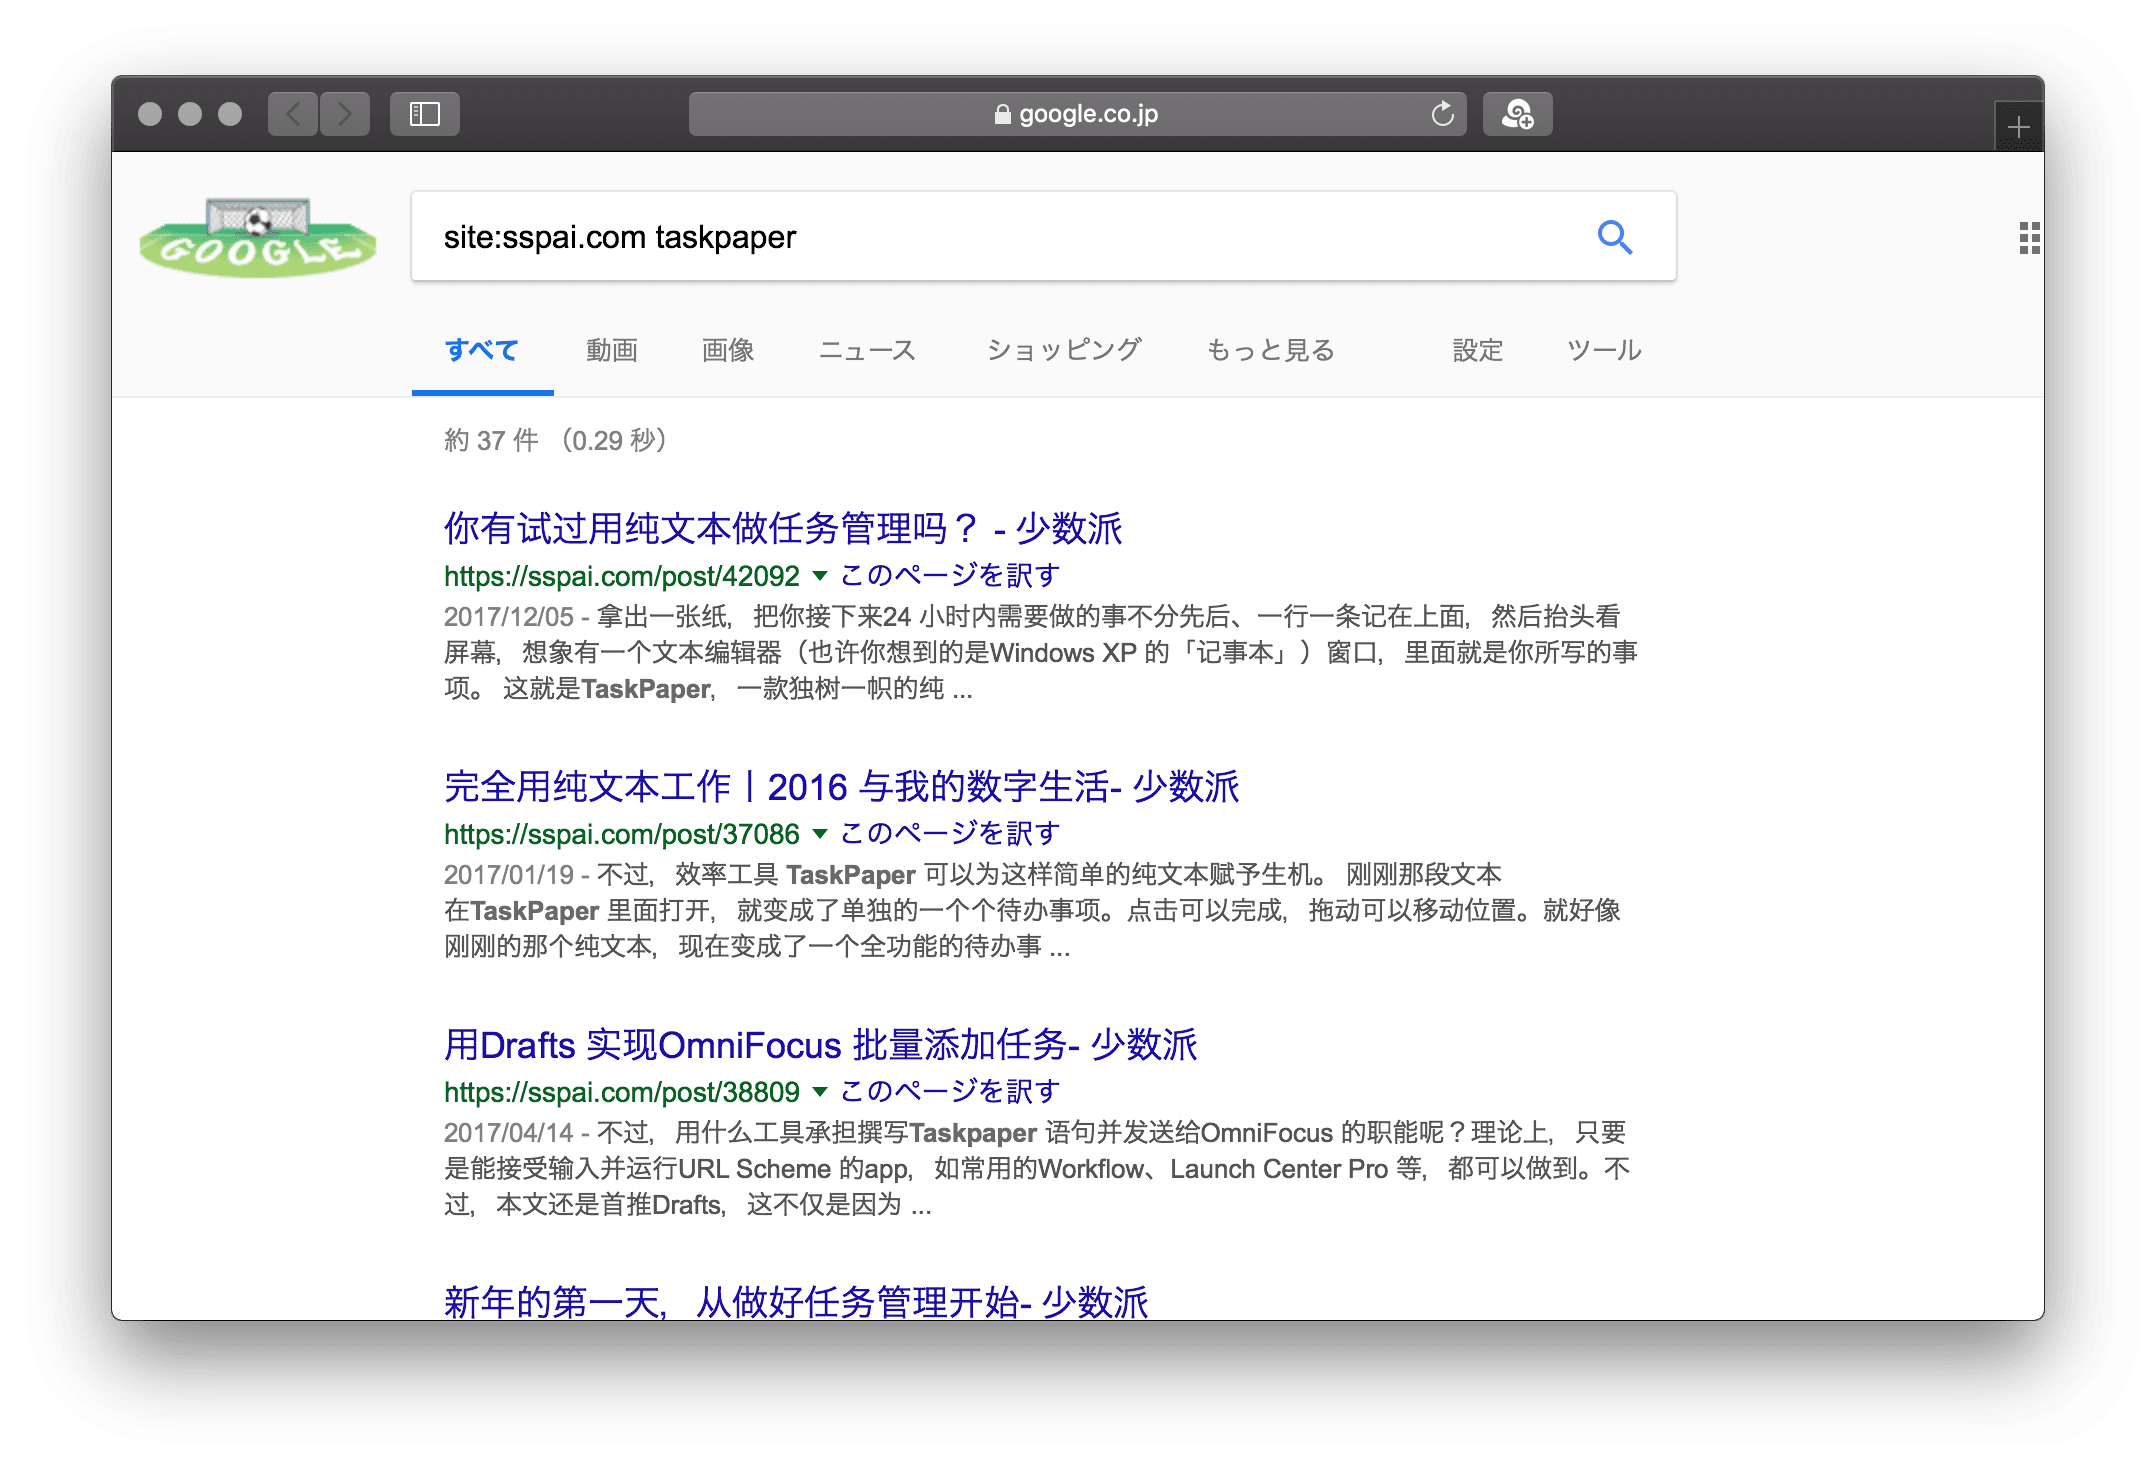Switch to the 画像 tab
This screenshot has width=2156, height=1468.
[x=728, y=350]
